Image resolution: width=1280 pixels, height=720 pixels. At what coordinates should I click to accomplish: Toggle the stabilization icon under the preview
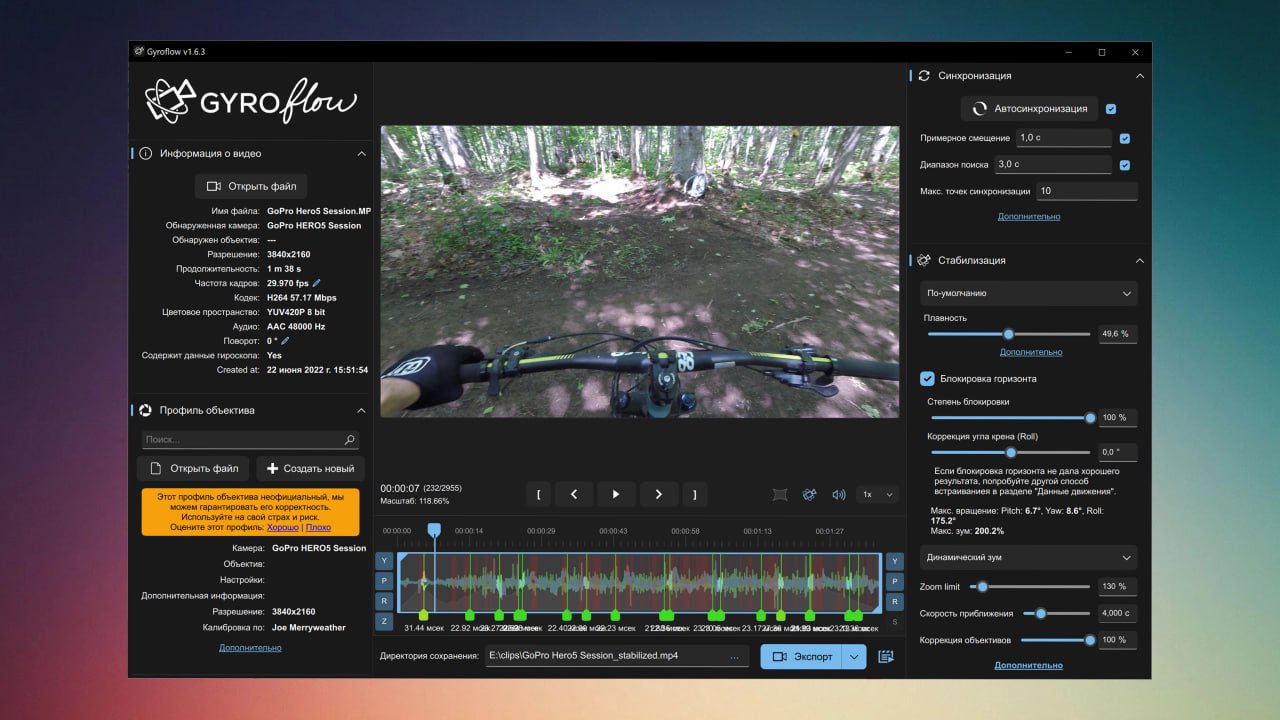(809, 494)
